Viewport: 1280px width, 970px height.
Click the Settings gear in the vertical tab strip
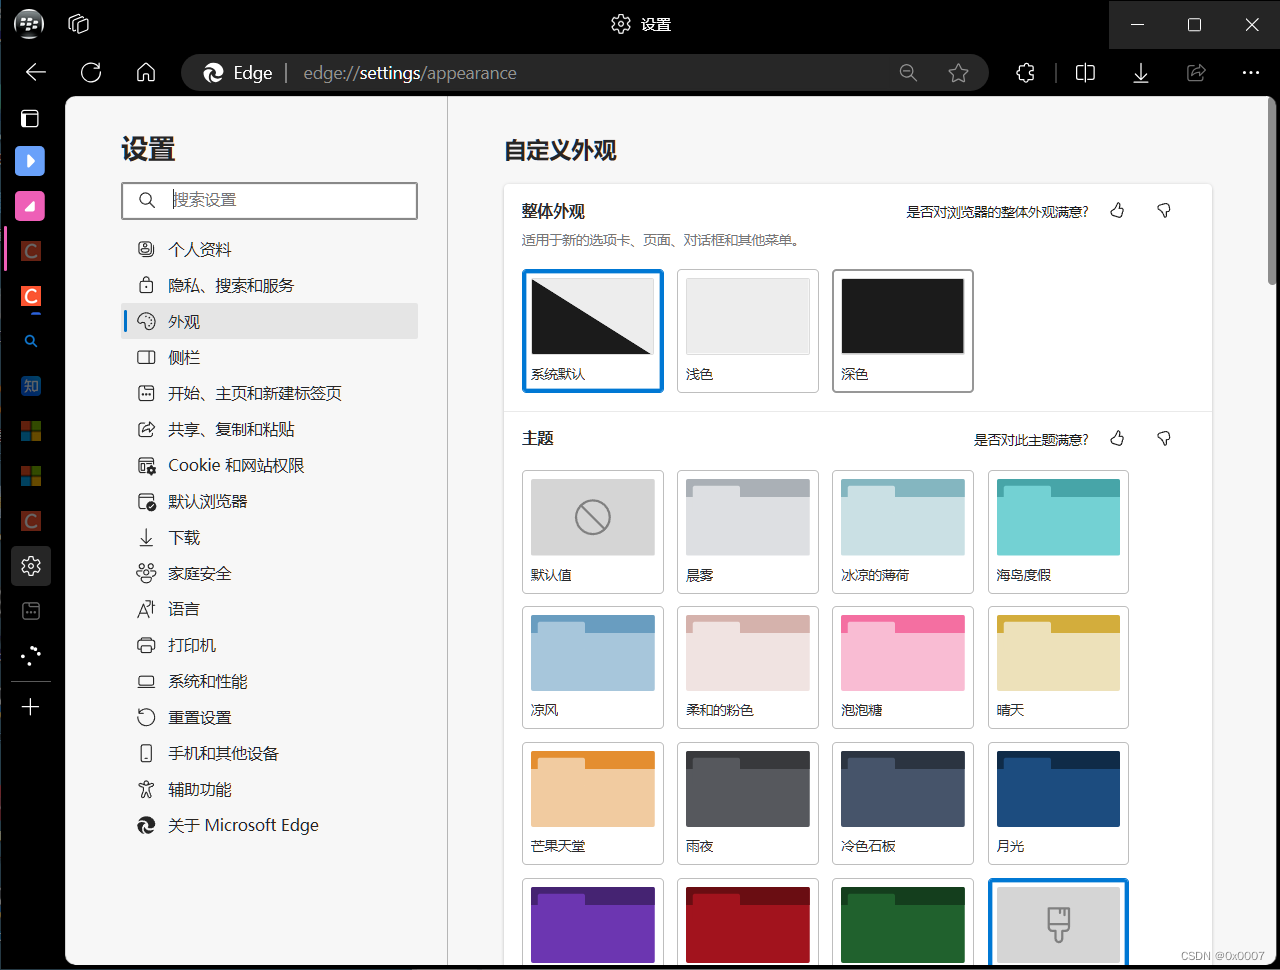click(x=31, y=566)
